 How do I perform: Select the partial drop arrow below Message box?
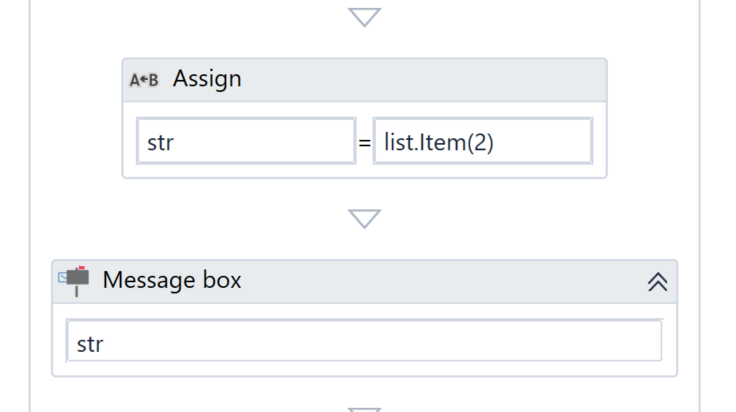pyautogui.click(x=364, y=410)
